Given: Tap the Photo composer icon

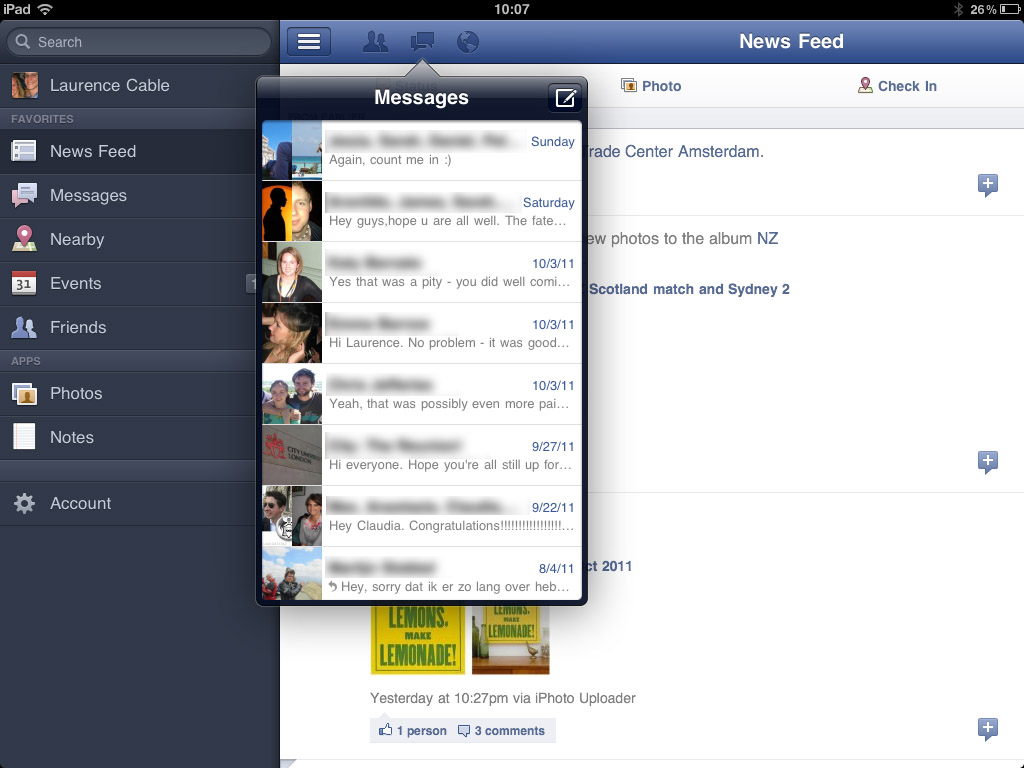Looking at the screenshot, I should [x=629, y=86].
